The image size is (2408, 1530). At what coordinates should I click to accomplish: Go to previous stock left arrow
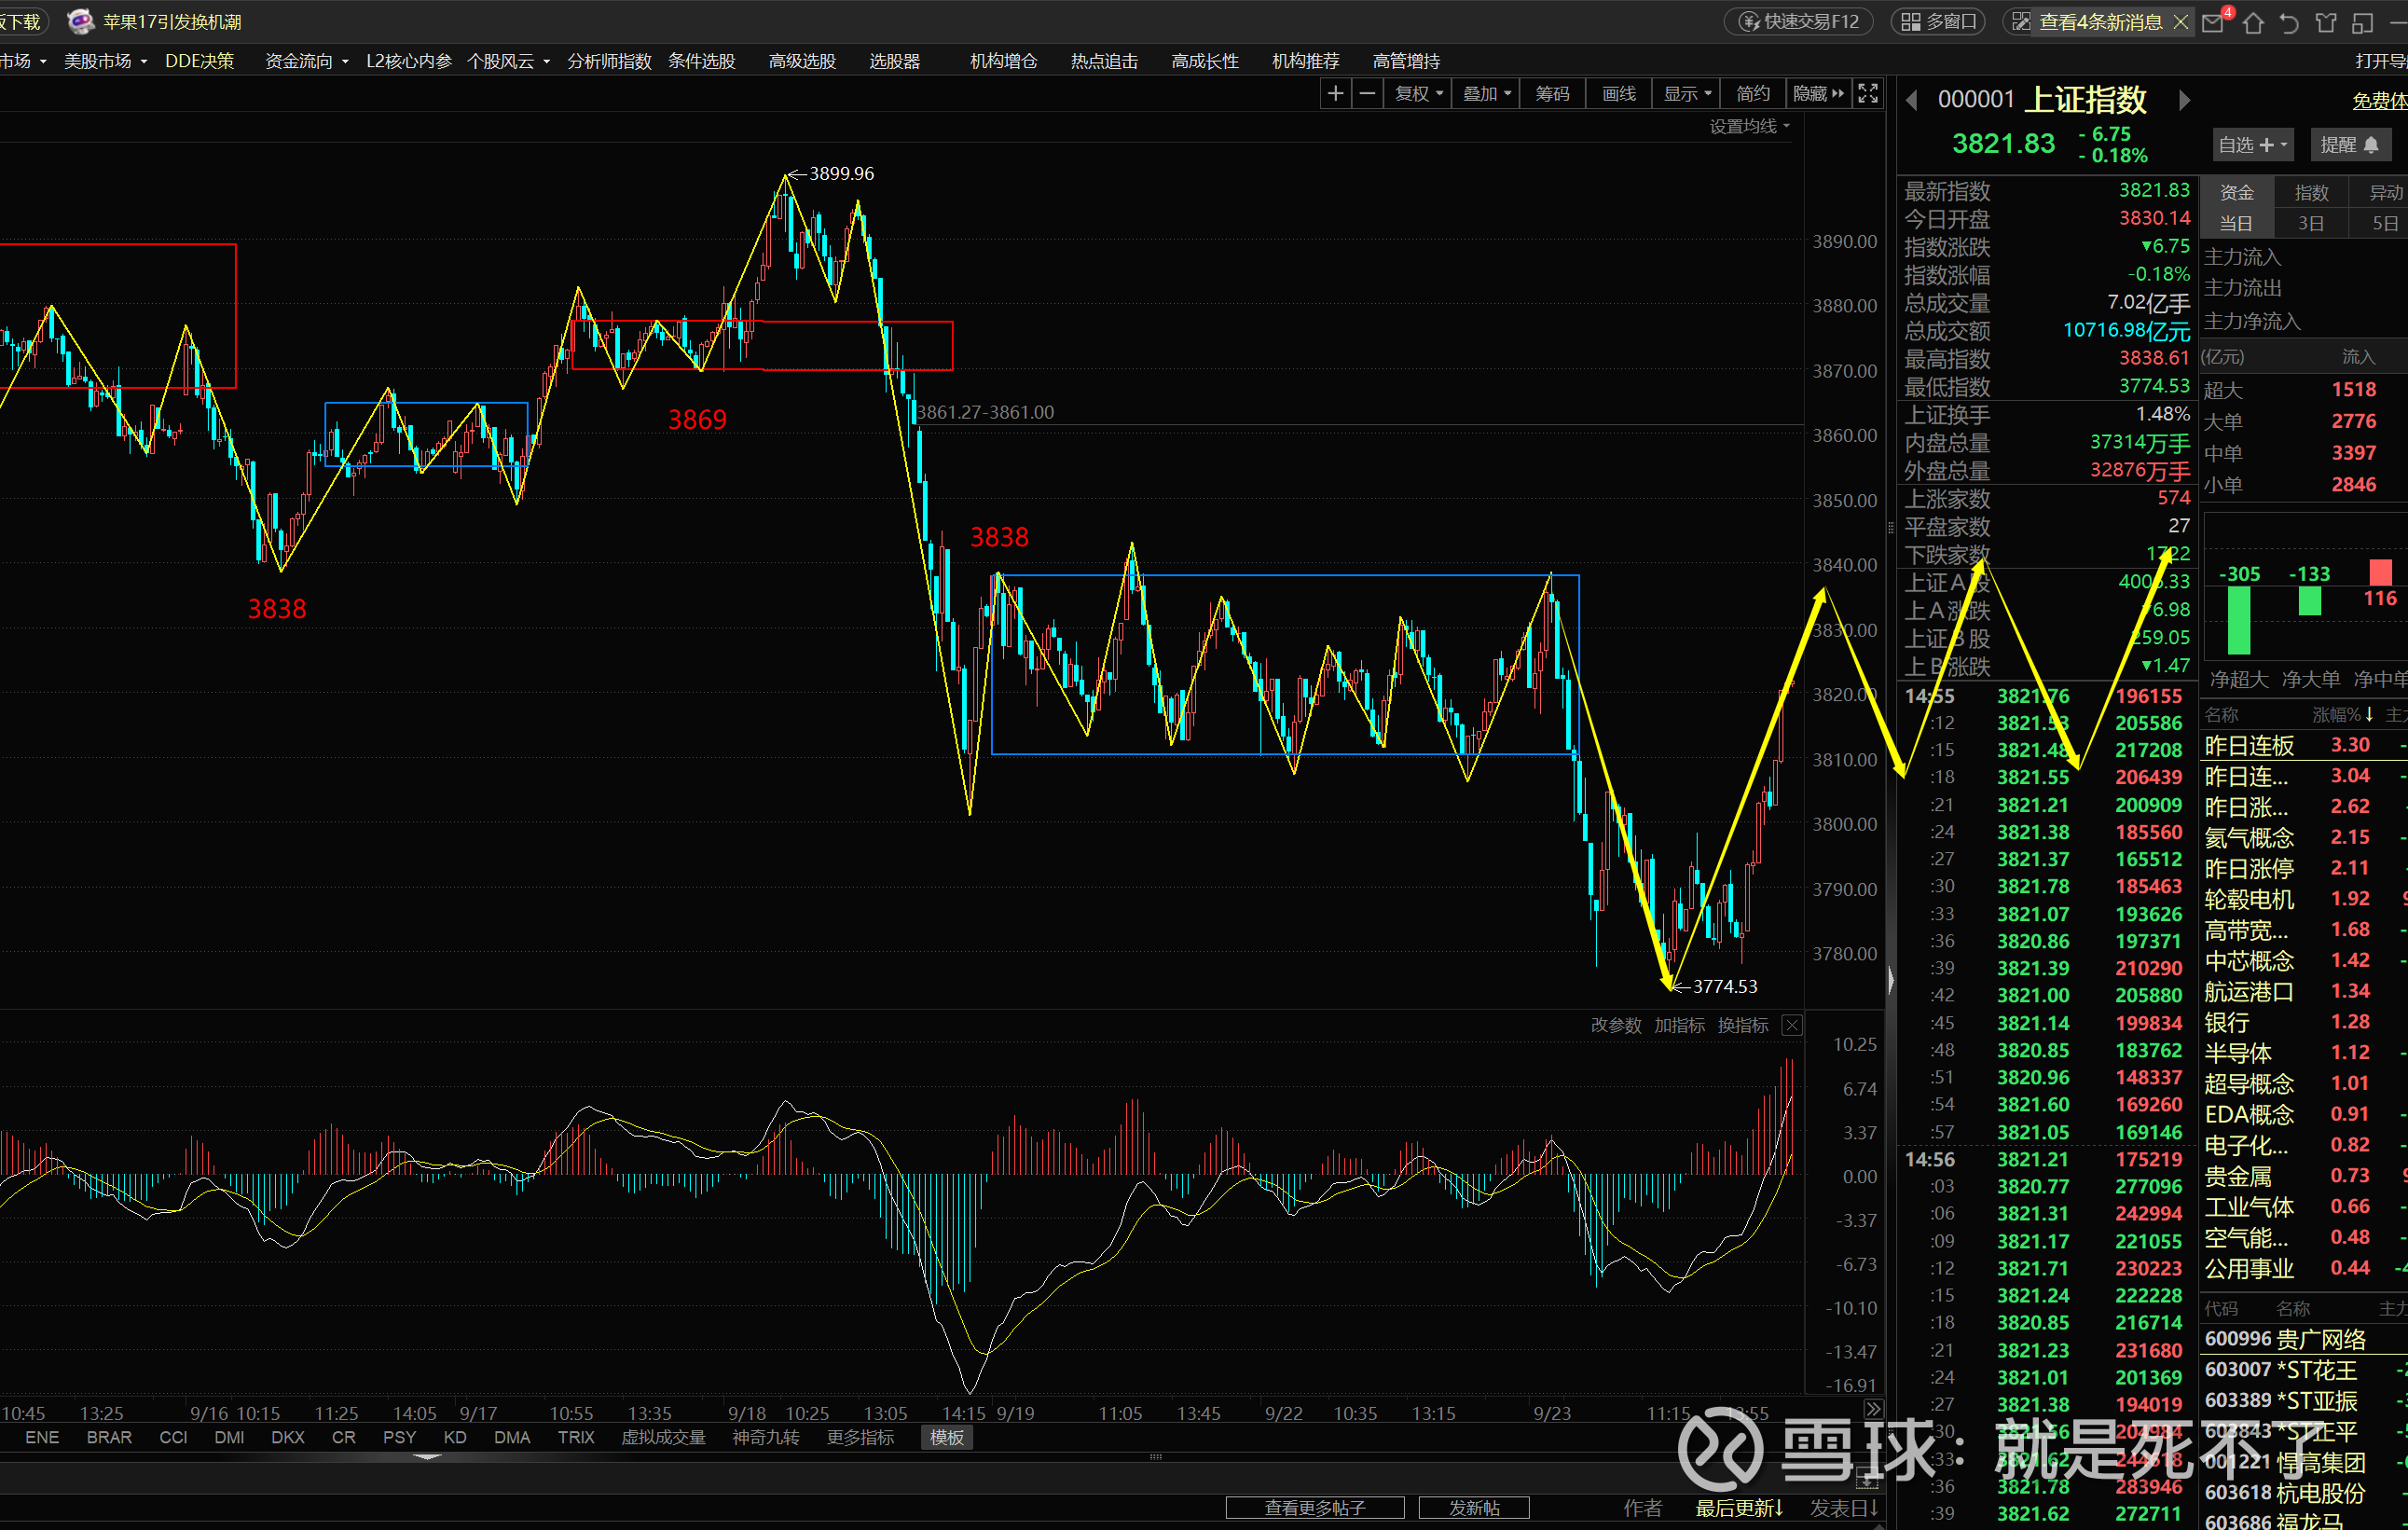coord(1912,100)
